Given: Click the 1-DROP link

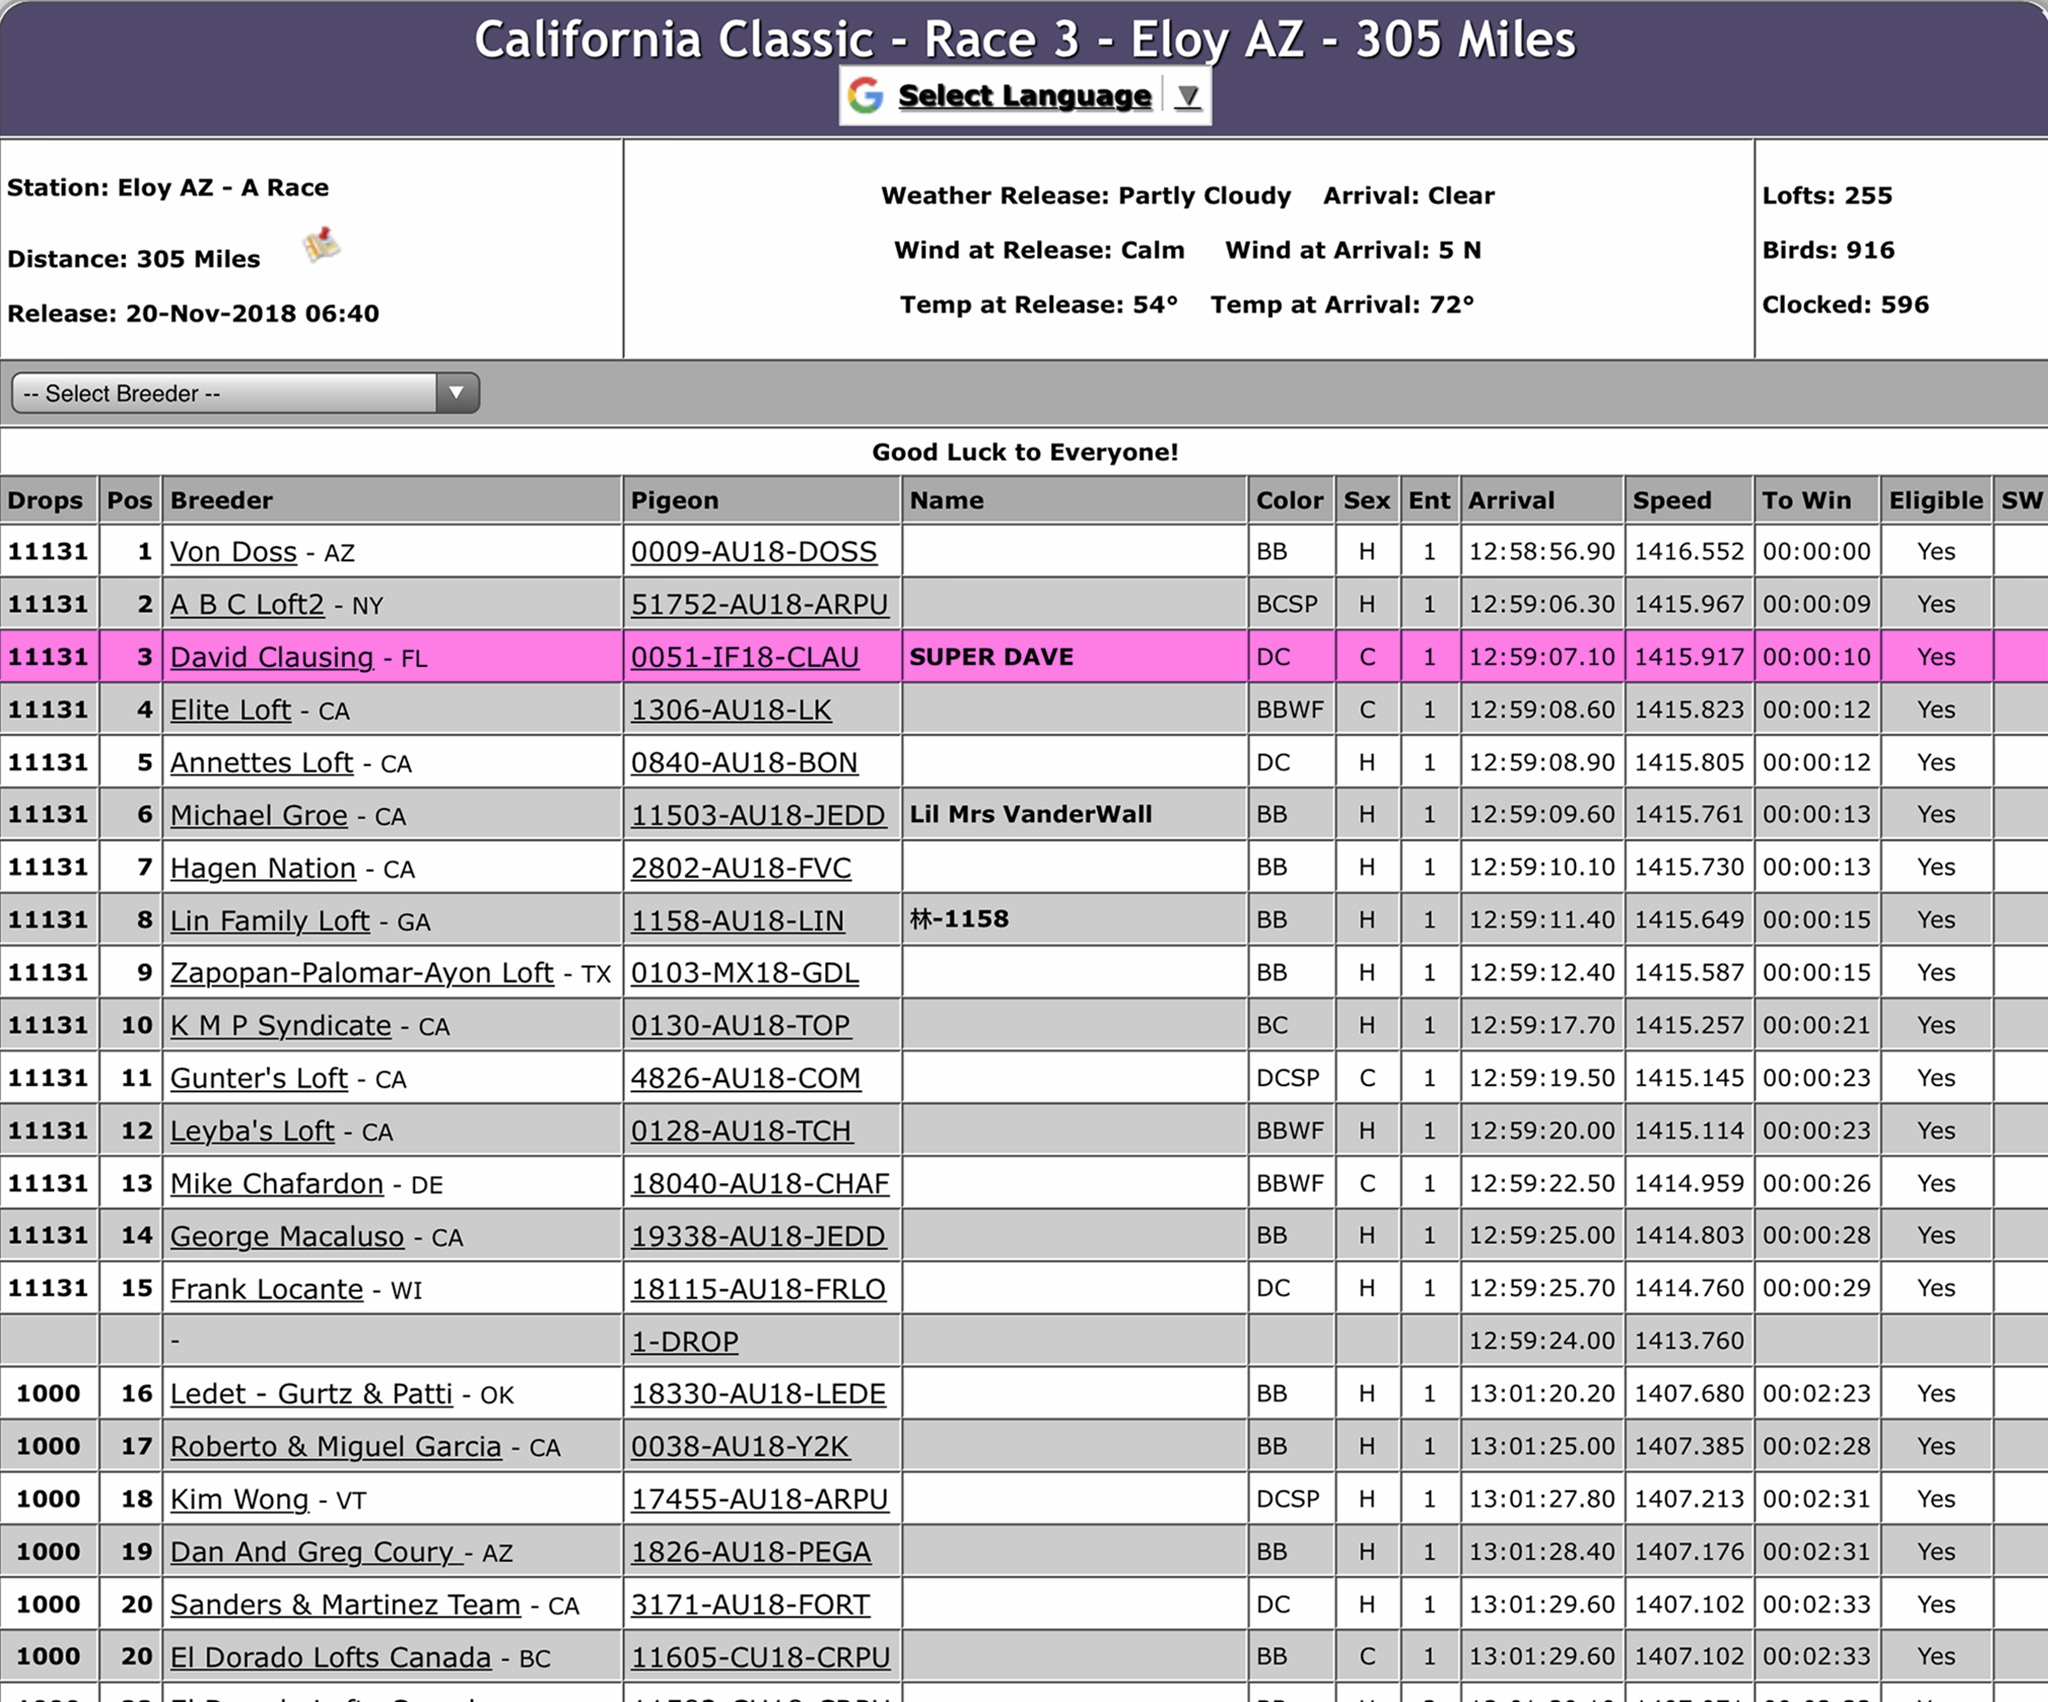Looking at the screenshot, I should click(x=684, y=1341).
